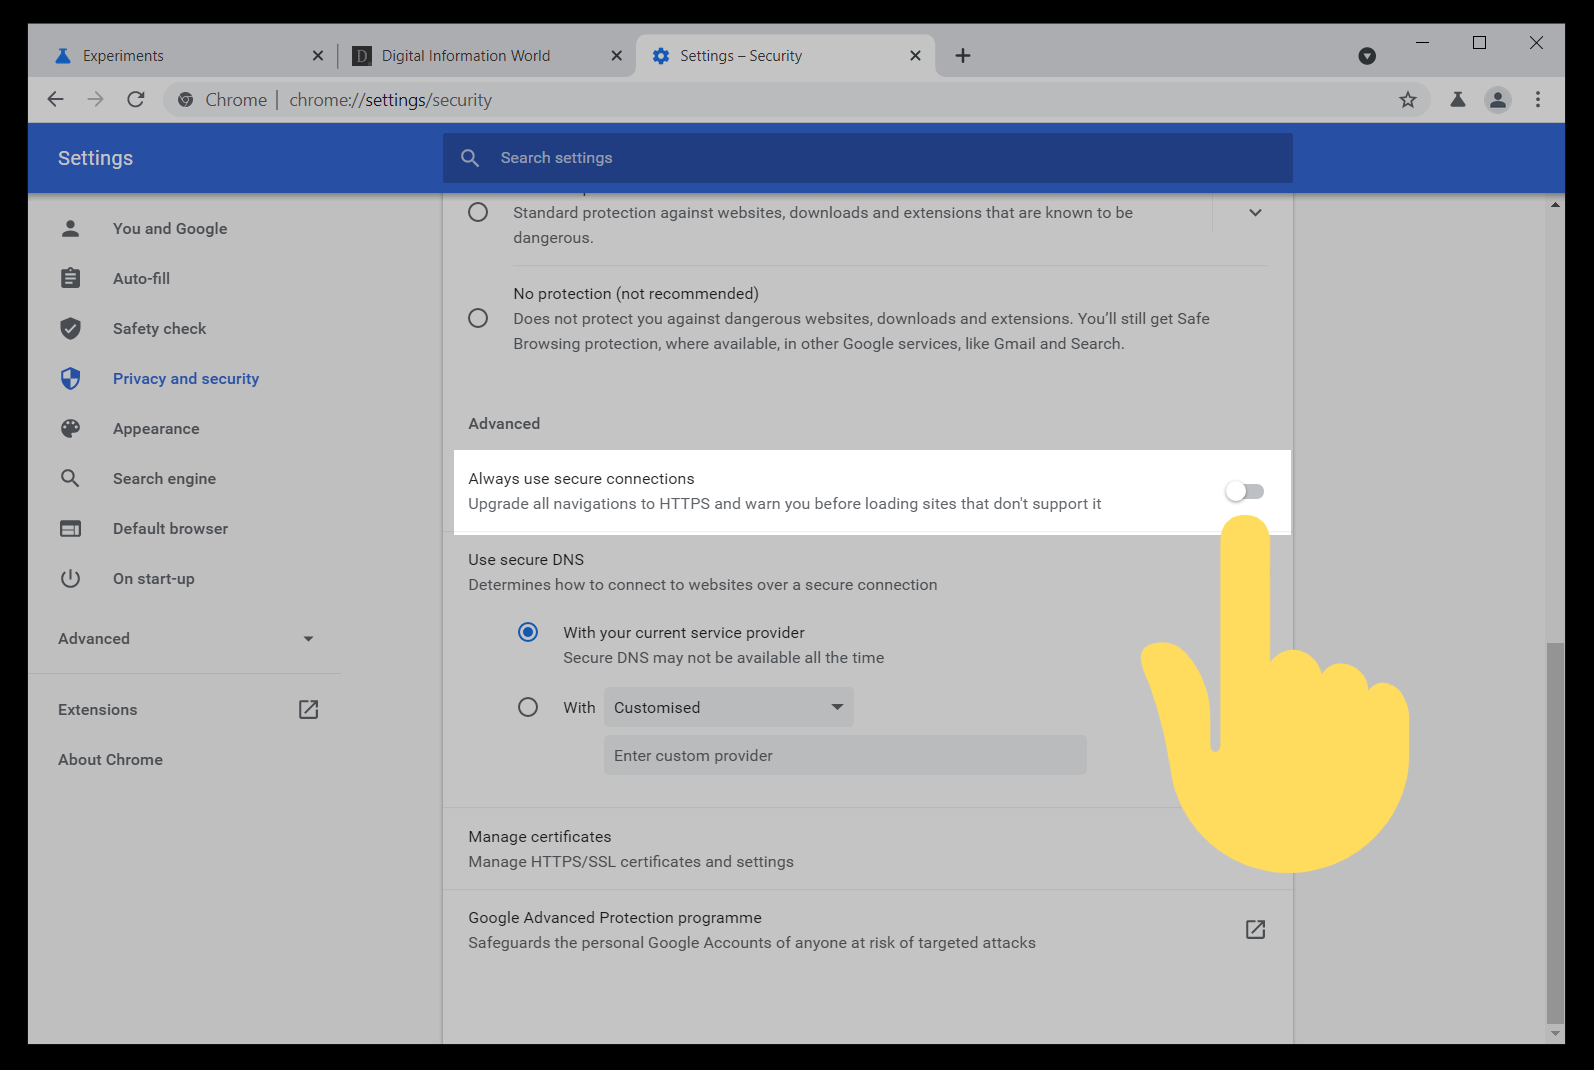Screen dimensions: 1594x1070
Task: Go back using the browser back arrow
Action: pos(55,99)
